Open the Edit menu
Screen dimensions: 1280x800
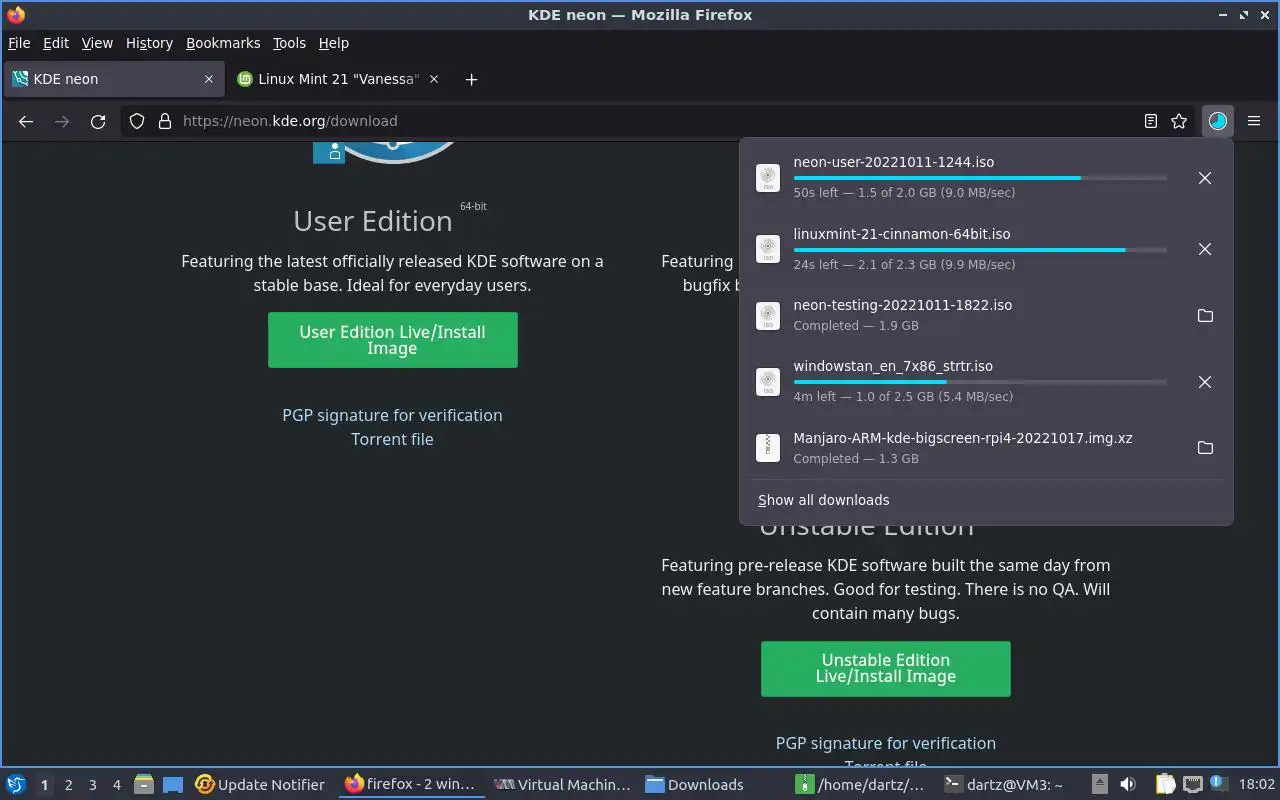56,43
